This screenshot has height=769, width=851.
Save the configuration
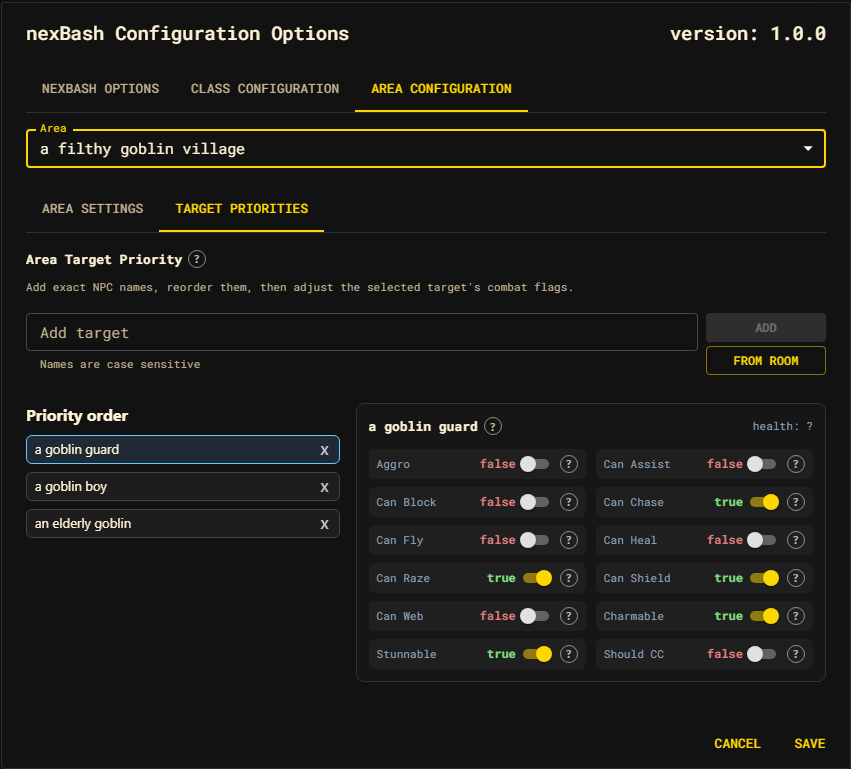pyautogui.click(x=810, y=743)
